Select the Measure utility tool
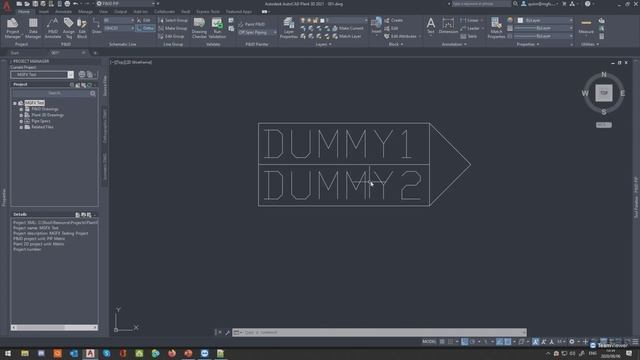 pos(586,26)
